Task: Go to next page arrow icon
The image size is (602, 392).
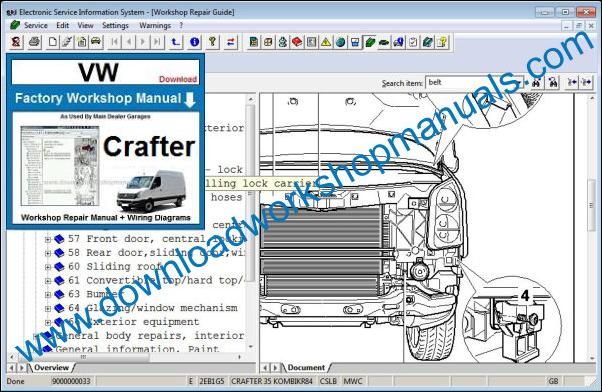Action: click(143, 42)
